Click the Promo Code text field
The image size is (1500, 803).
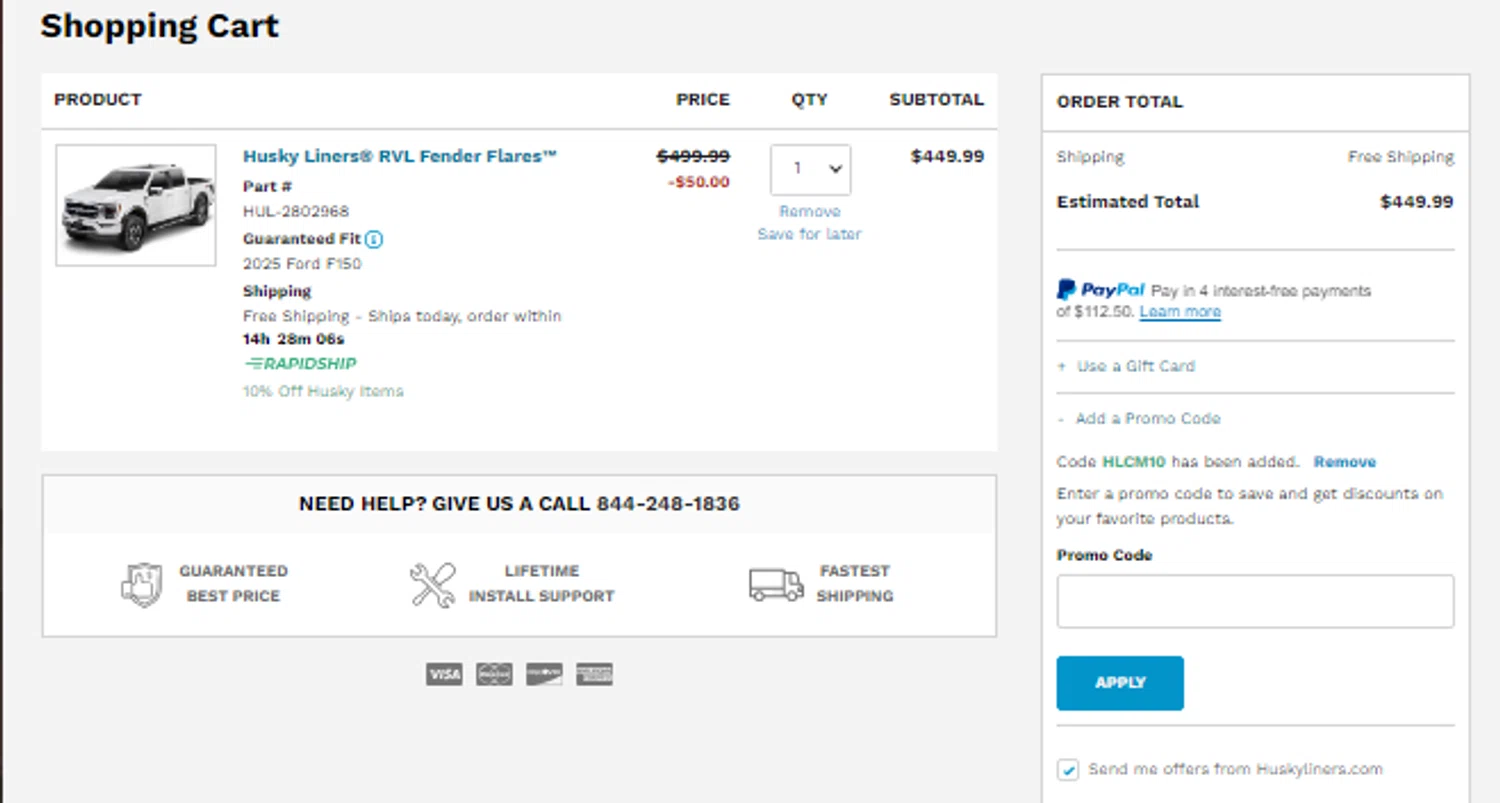(x=1255, y=601)
